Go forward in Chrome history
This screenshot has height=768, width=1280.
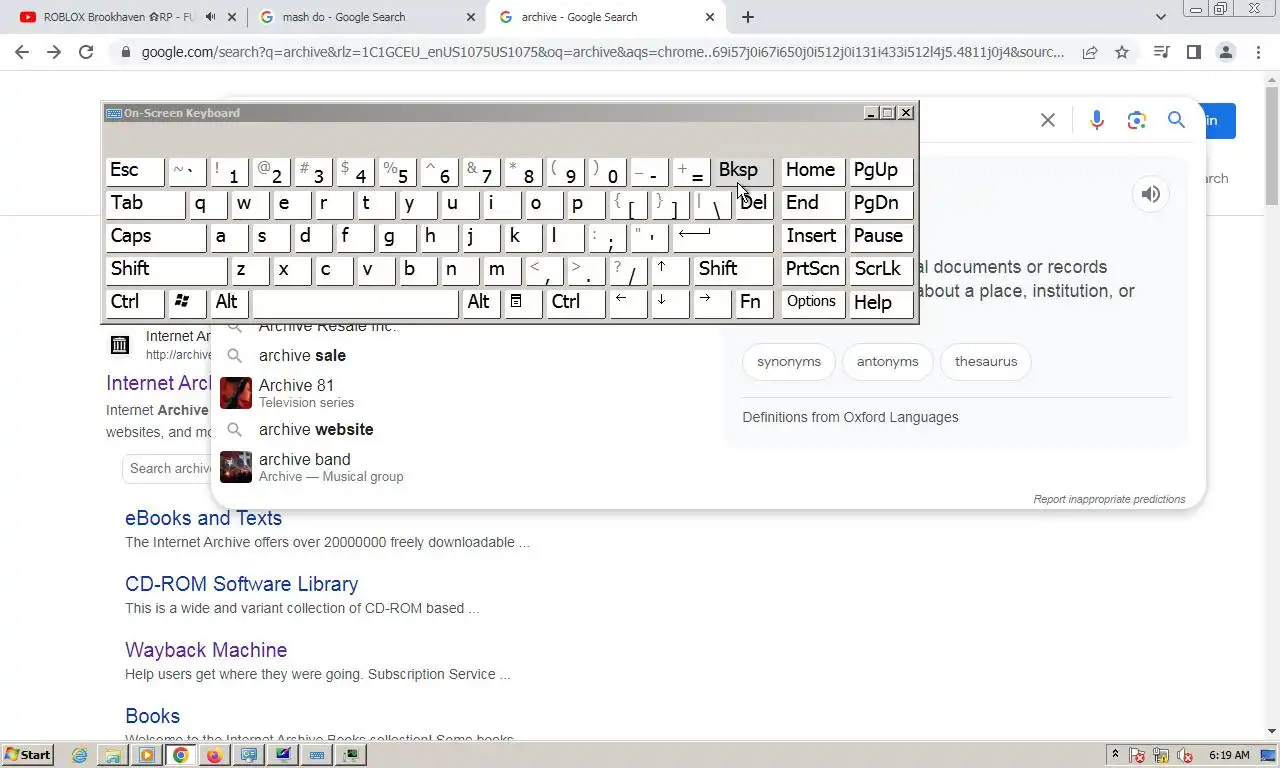click(54, 52)
